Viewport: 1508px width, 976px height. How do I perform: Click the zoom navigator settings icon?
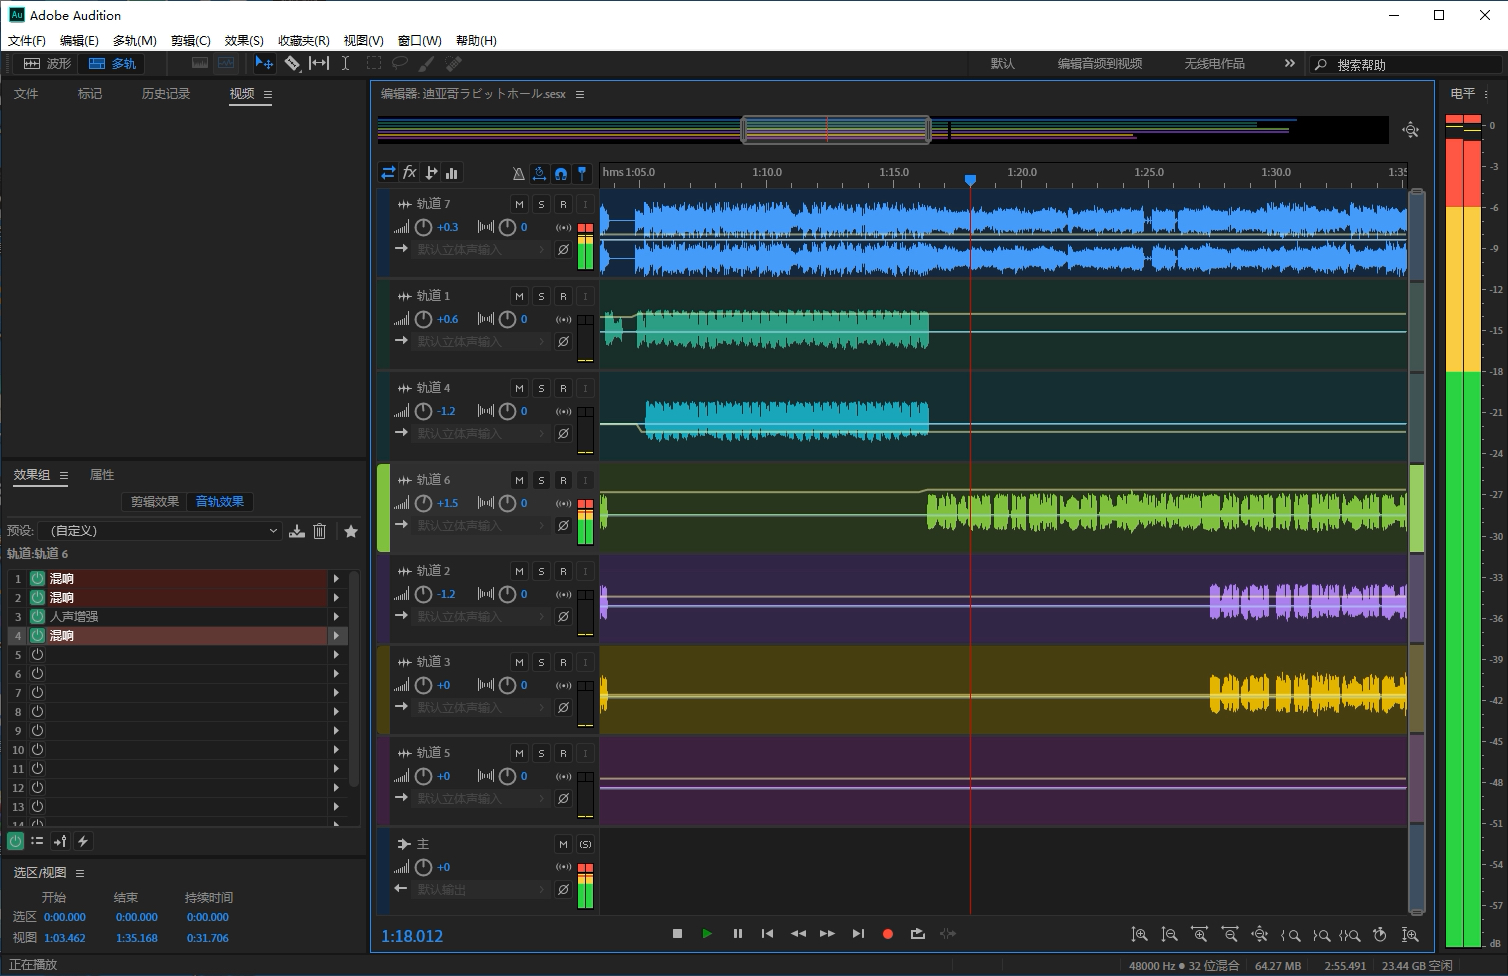[x=1410, y=130]
